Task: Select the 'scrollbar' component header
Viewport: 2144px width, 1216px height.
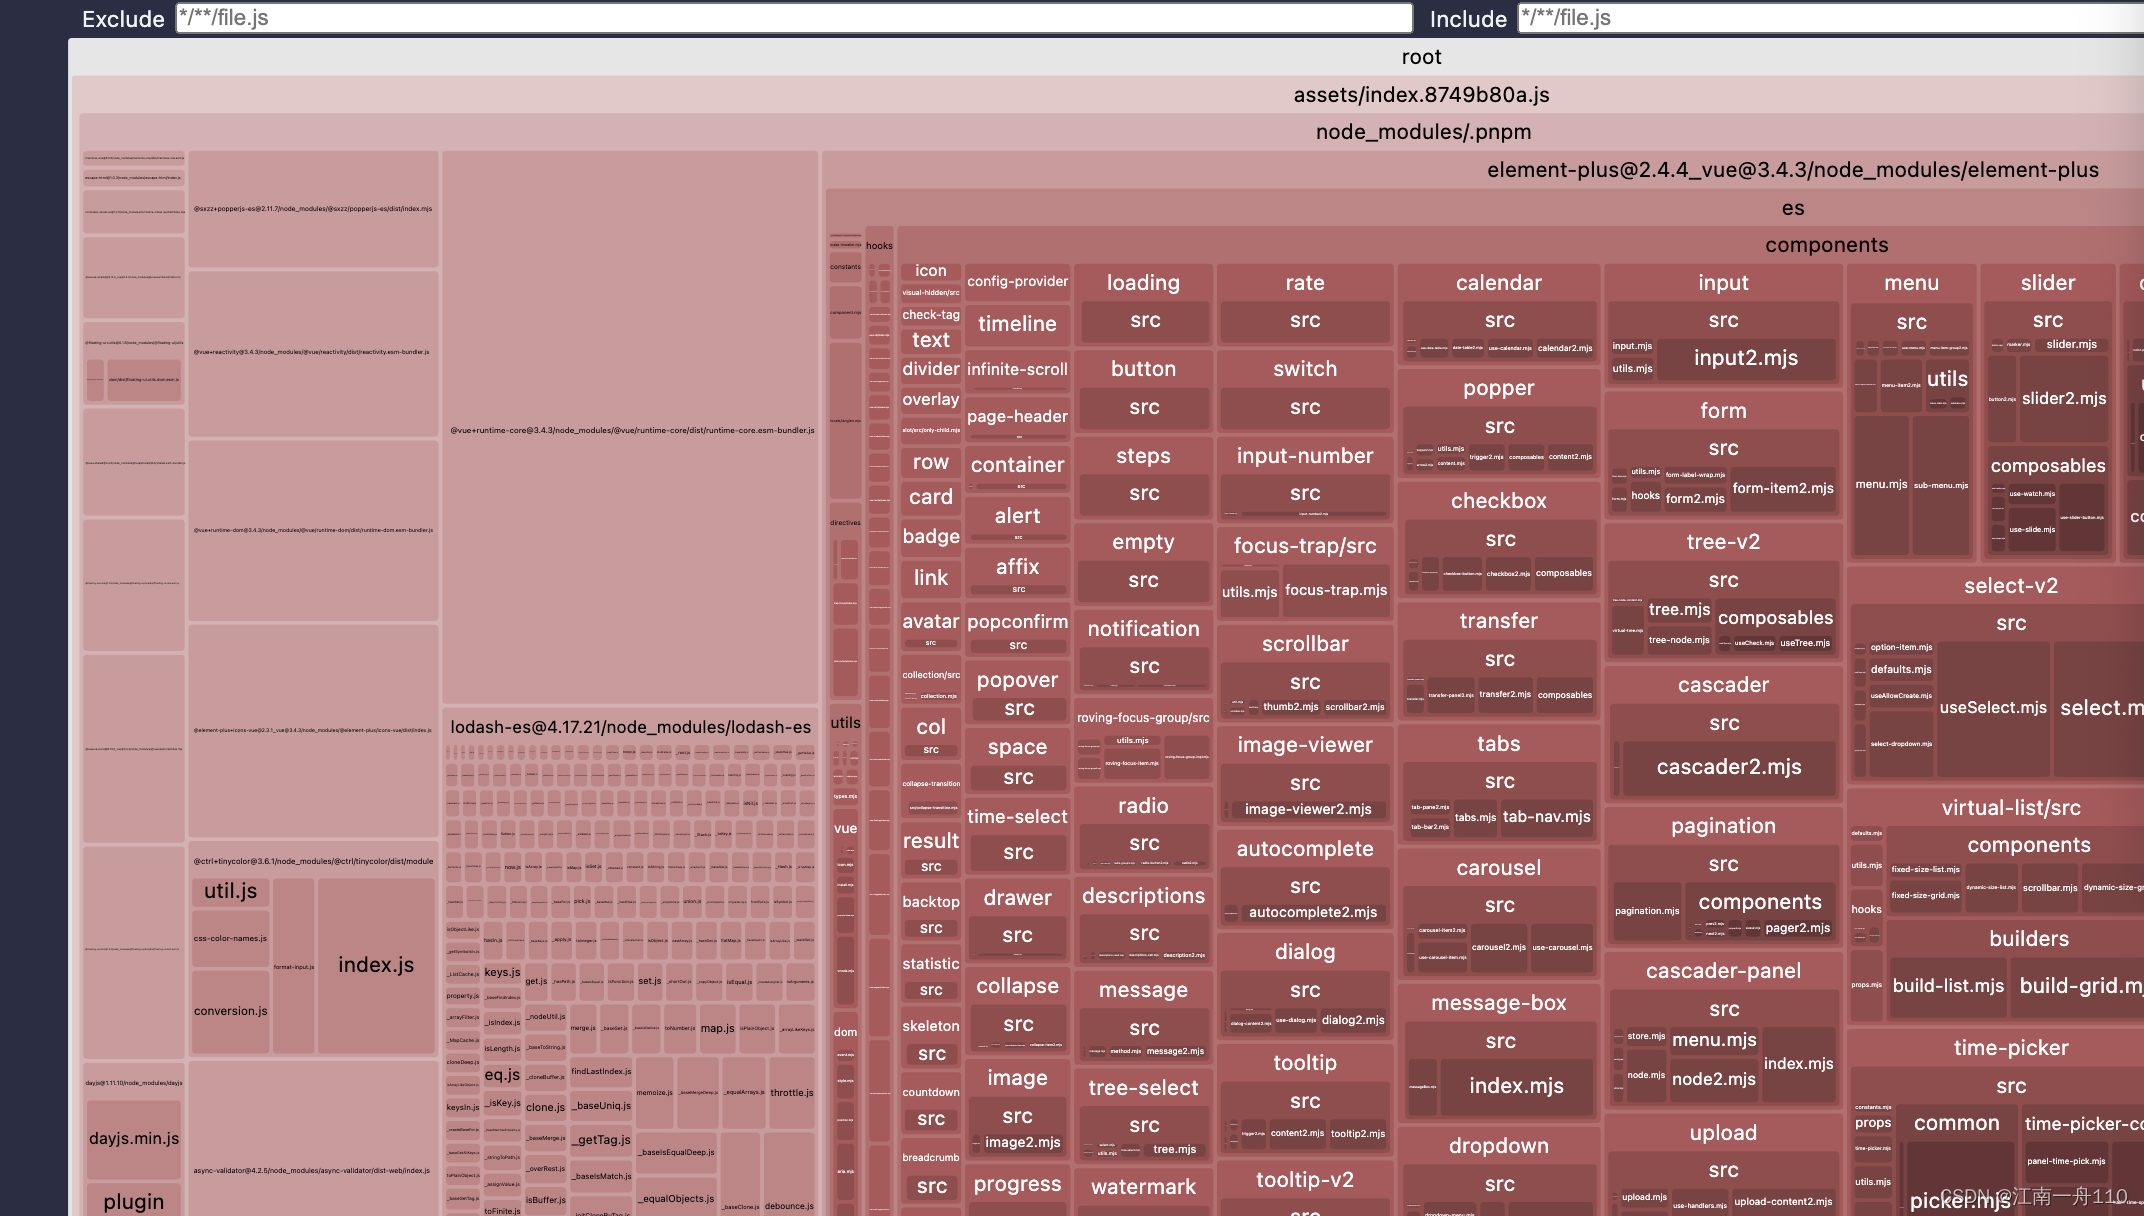Action: click(x=1305, y=644)
